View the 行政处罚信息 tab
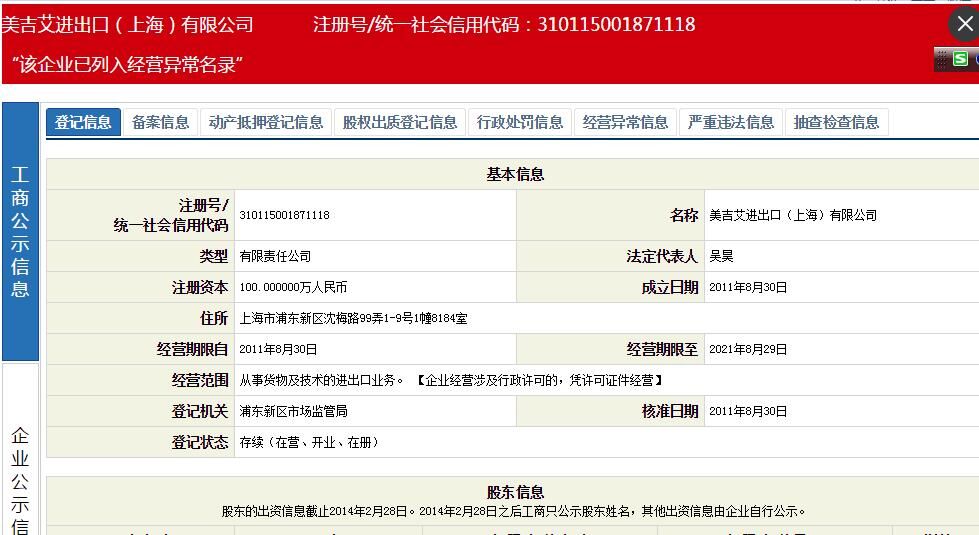 (520, 122)
